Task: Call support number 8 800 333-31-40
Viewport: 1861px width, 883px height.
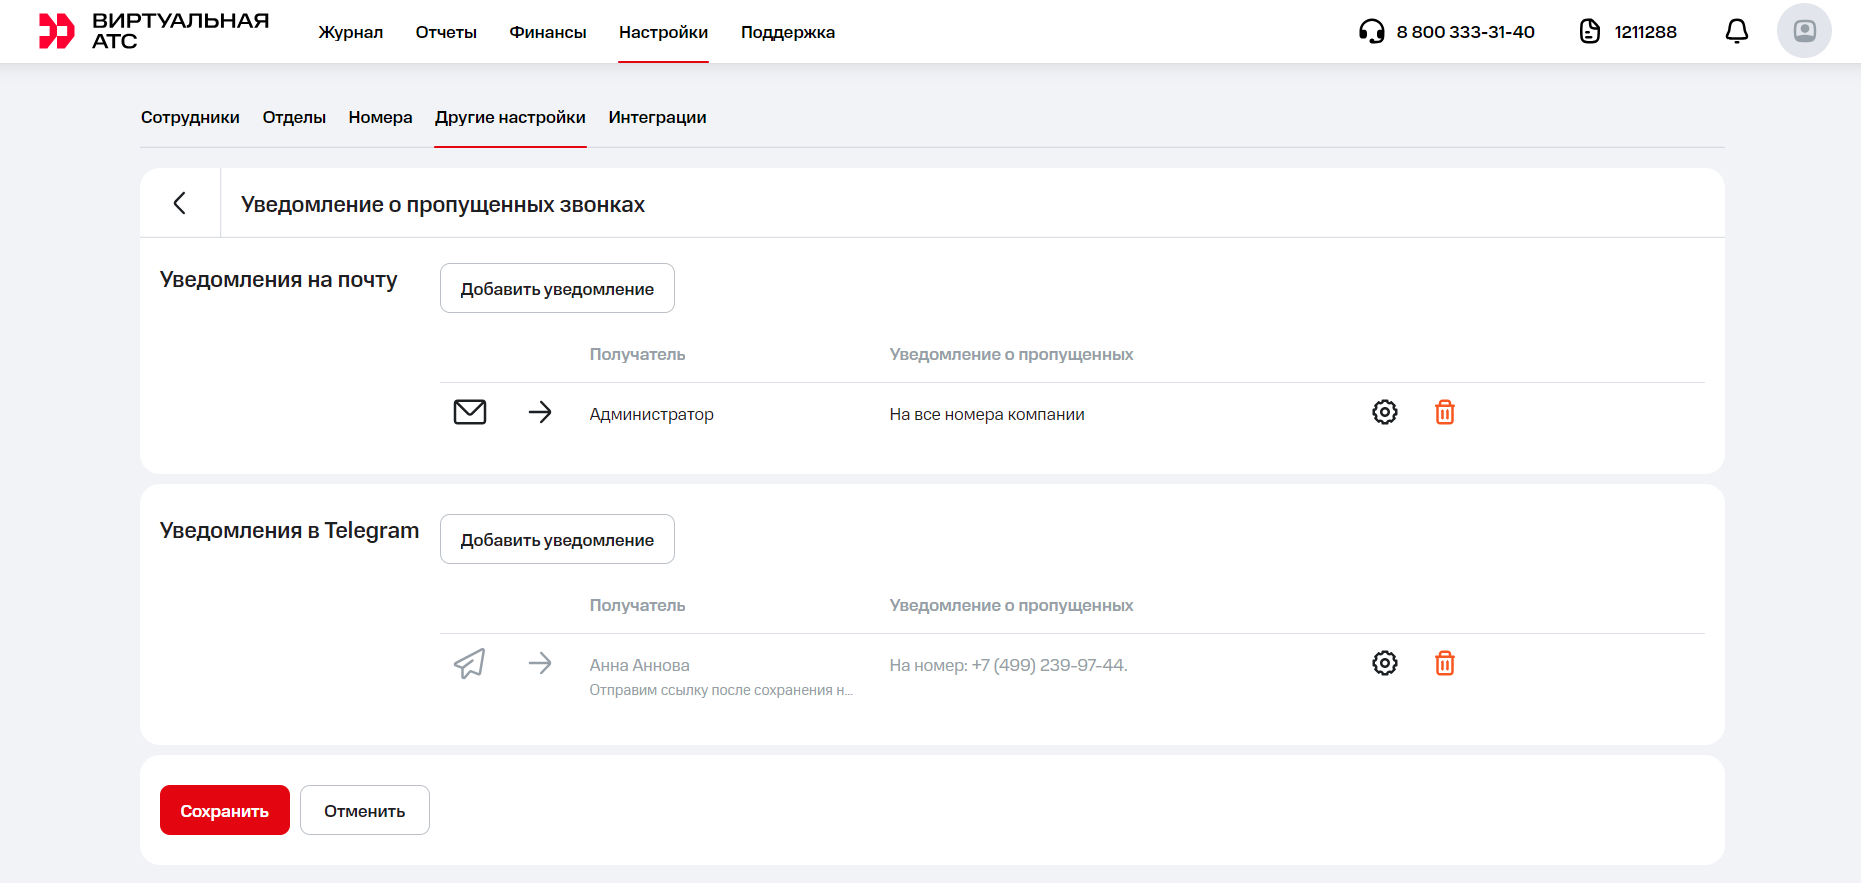Action: pyautogui.click(x=1464, y=32)
